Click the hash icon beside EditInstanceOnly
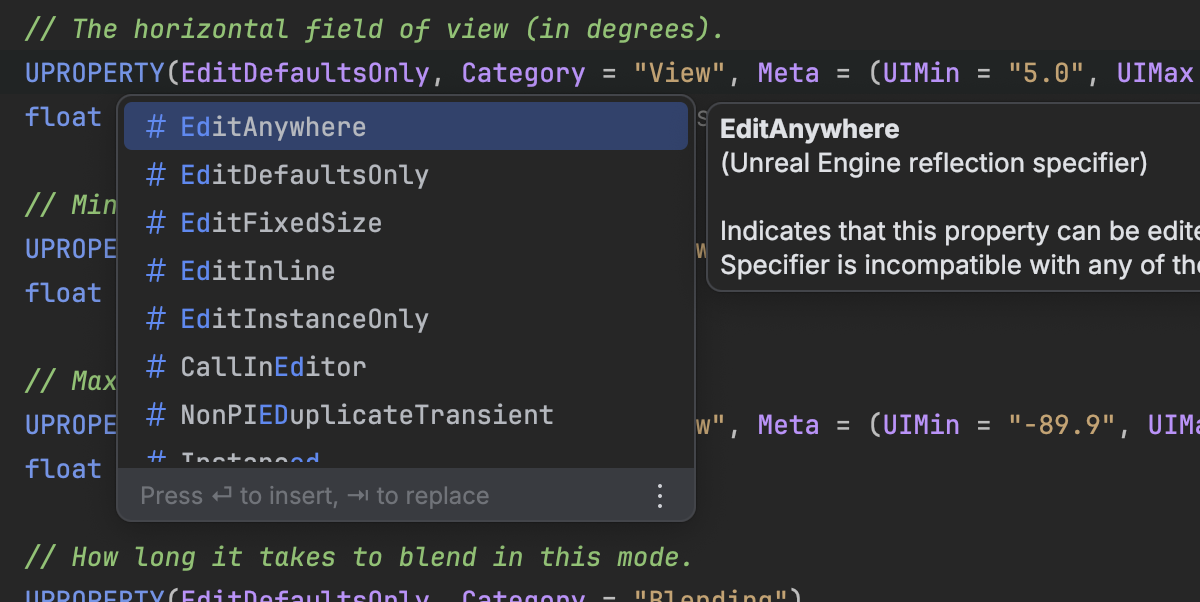This screenshot has height=602, width=1200. 156,319
